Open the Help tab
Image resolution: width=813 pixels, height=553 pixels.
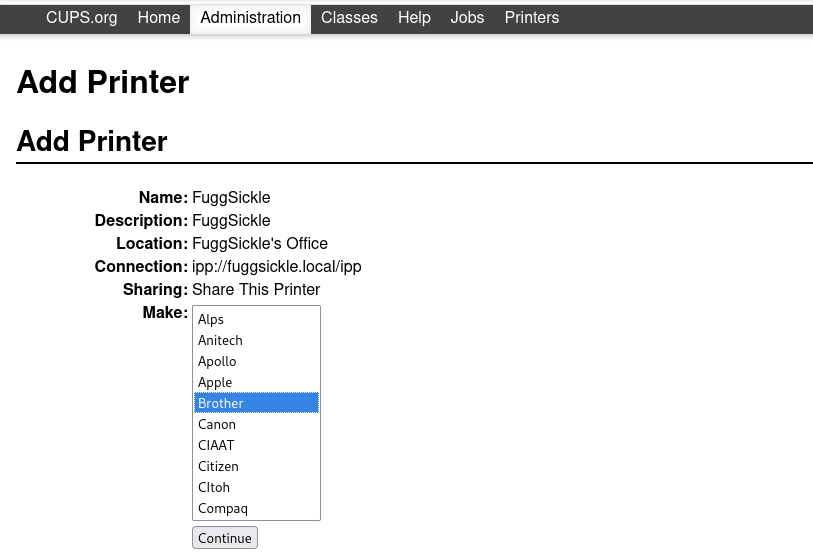(414, 18)
